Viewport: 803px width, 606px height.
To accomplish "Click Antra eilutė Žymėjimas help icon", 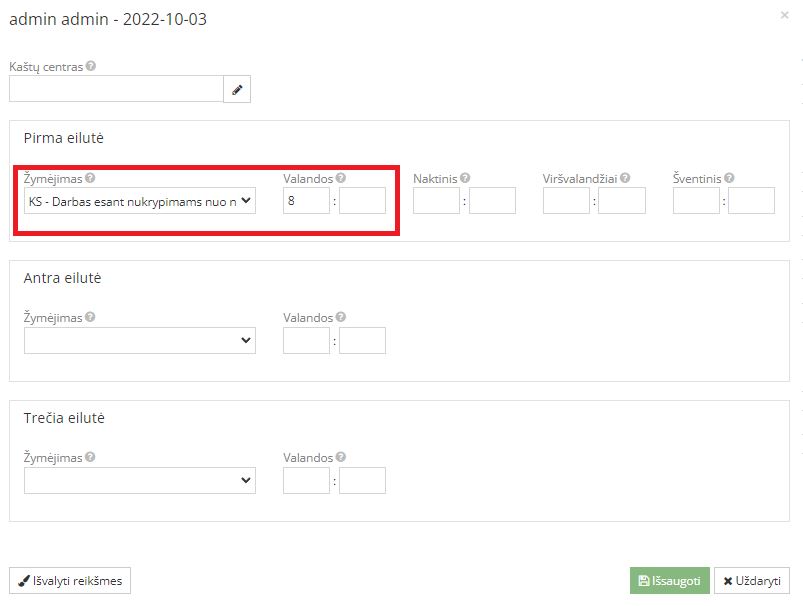I will coord(91,317).
